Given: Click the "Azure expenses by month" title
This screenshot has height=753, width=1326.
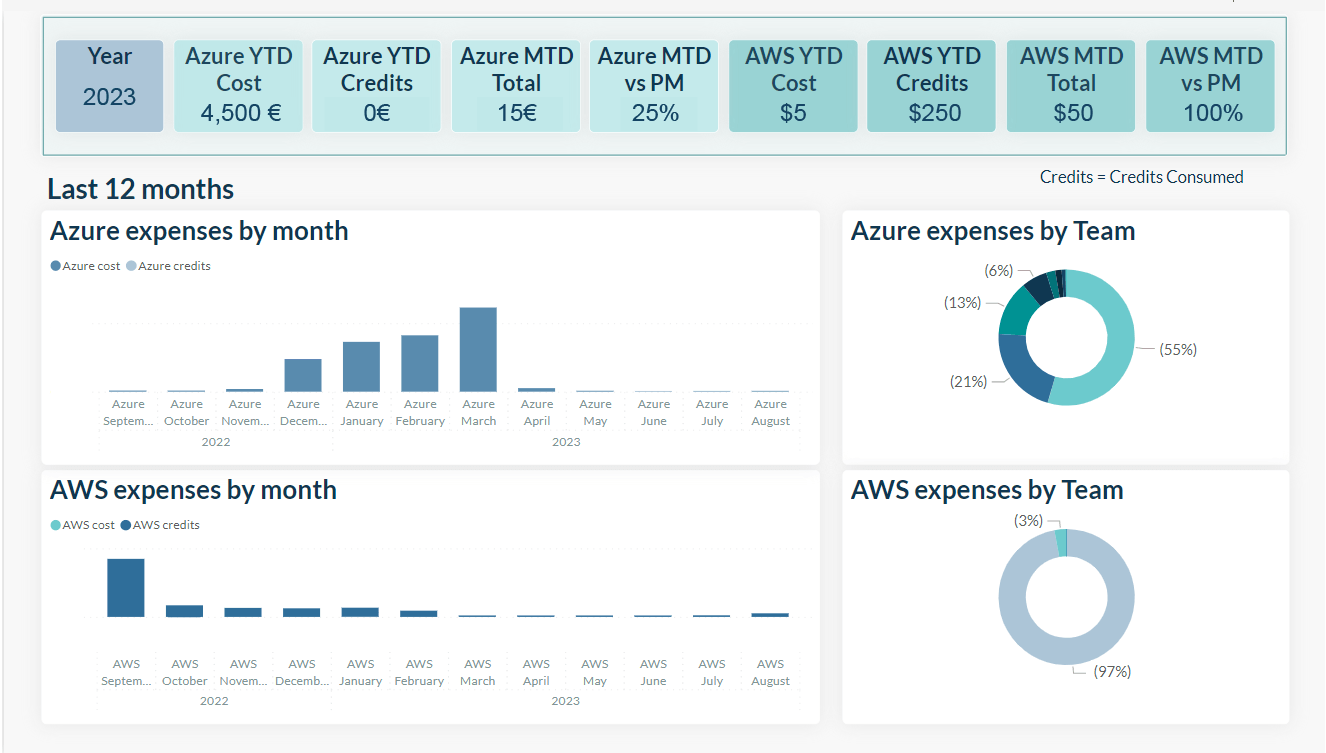Looking at the screenshot, I should 199,231.
